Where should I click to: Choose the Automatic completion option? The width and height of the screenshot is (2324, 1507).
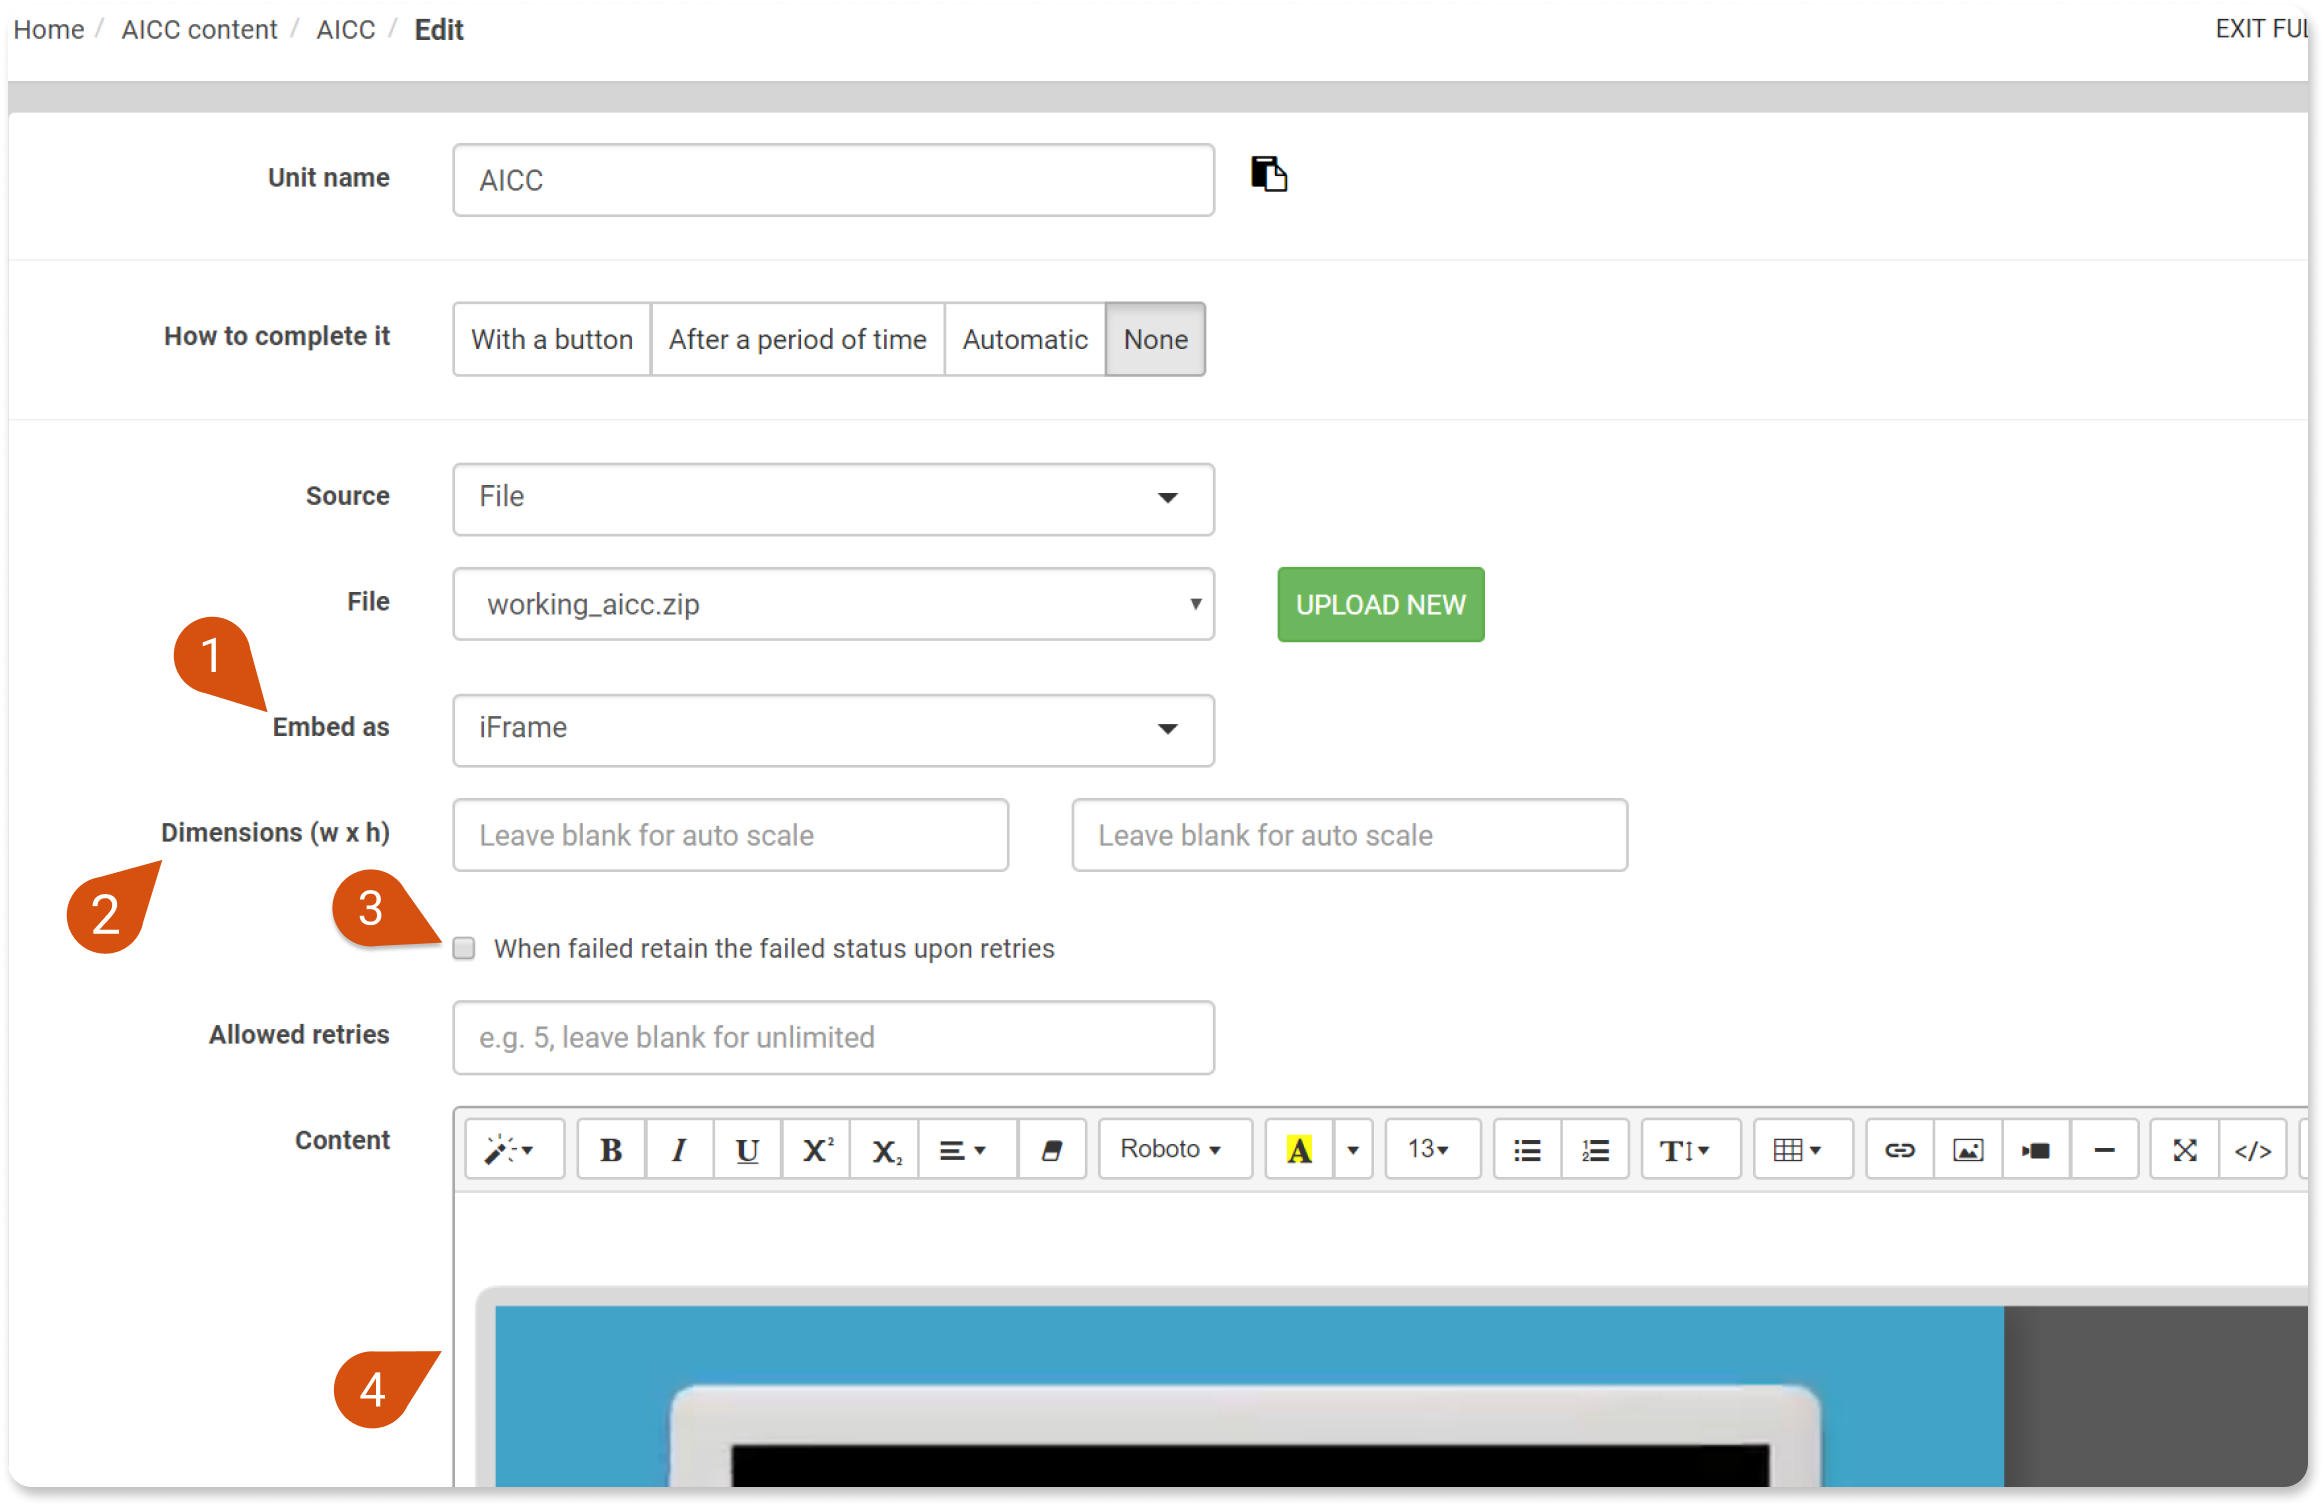(1025, 339)
